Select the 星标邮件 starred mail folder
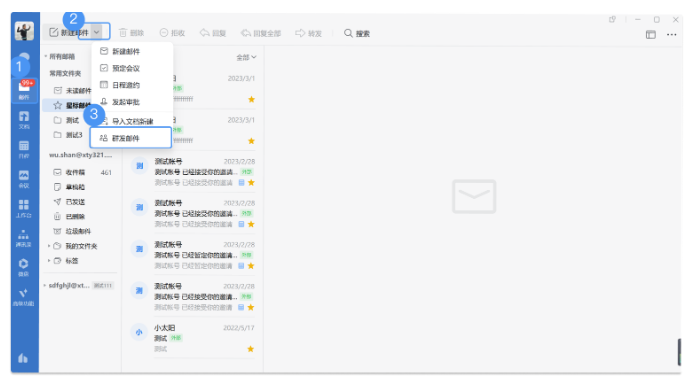The height and width of the screenshot is (380, 685). 68,105
